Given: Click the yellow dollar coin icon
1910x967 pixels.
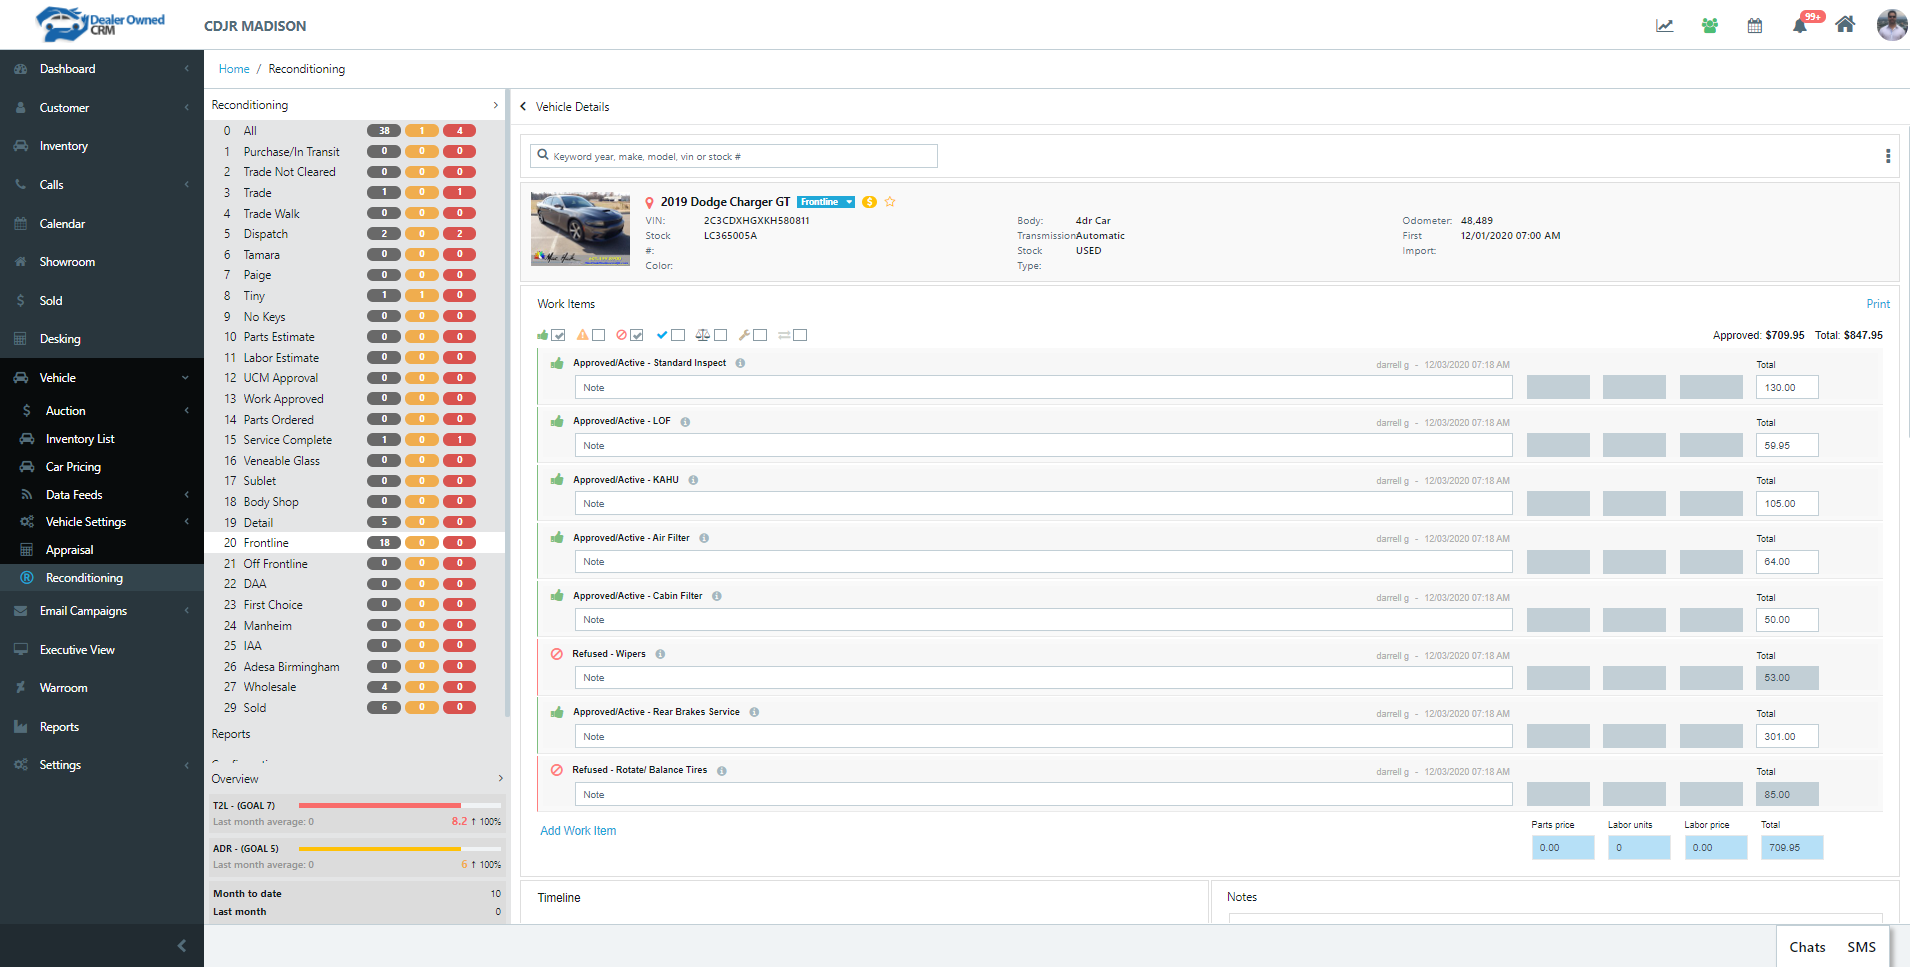Looking at the screenshot, I should pyautogui.click(x=869, y=202).
